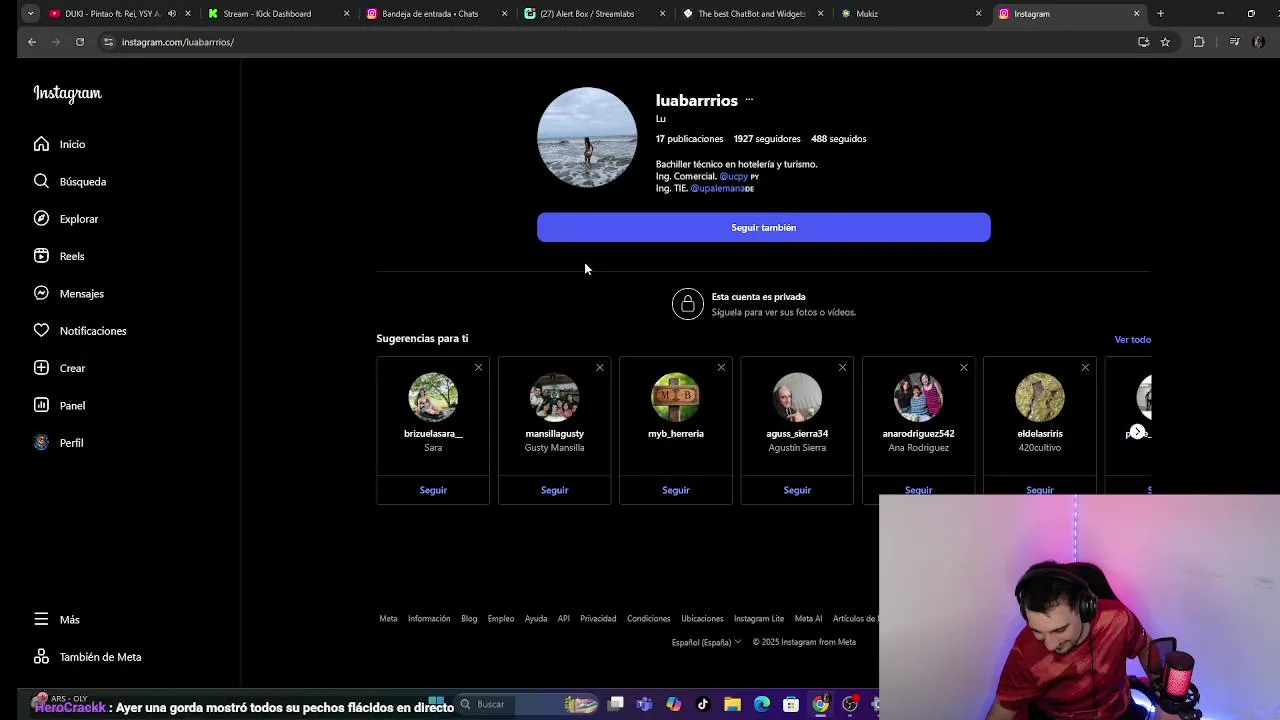Switch to DUKI - Pintao YouTube tab
Image resolution: width=1280 pixels, height=720 pixels.
112,14
